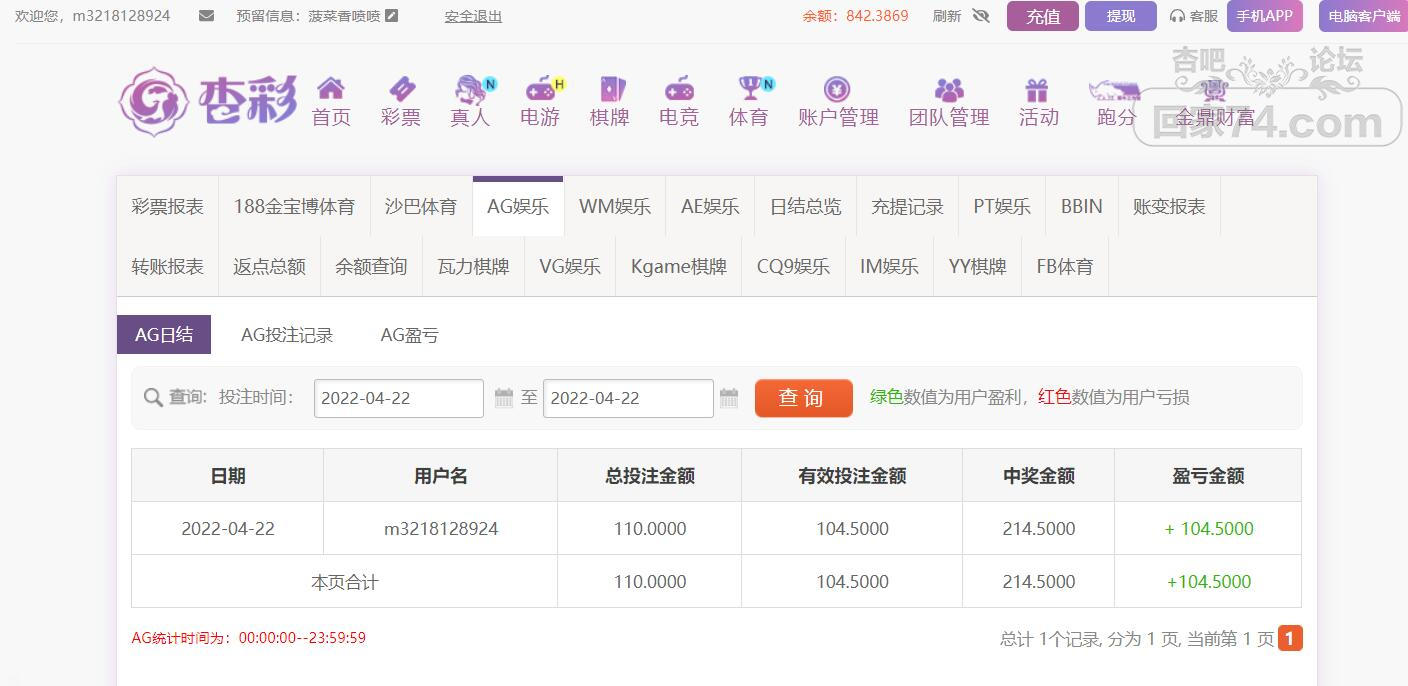This screenshot has height=686, width=1408.
Task: Switch to BBIN tab
Action: pos(1082,207)
